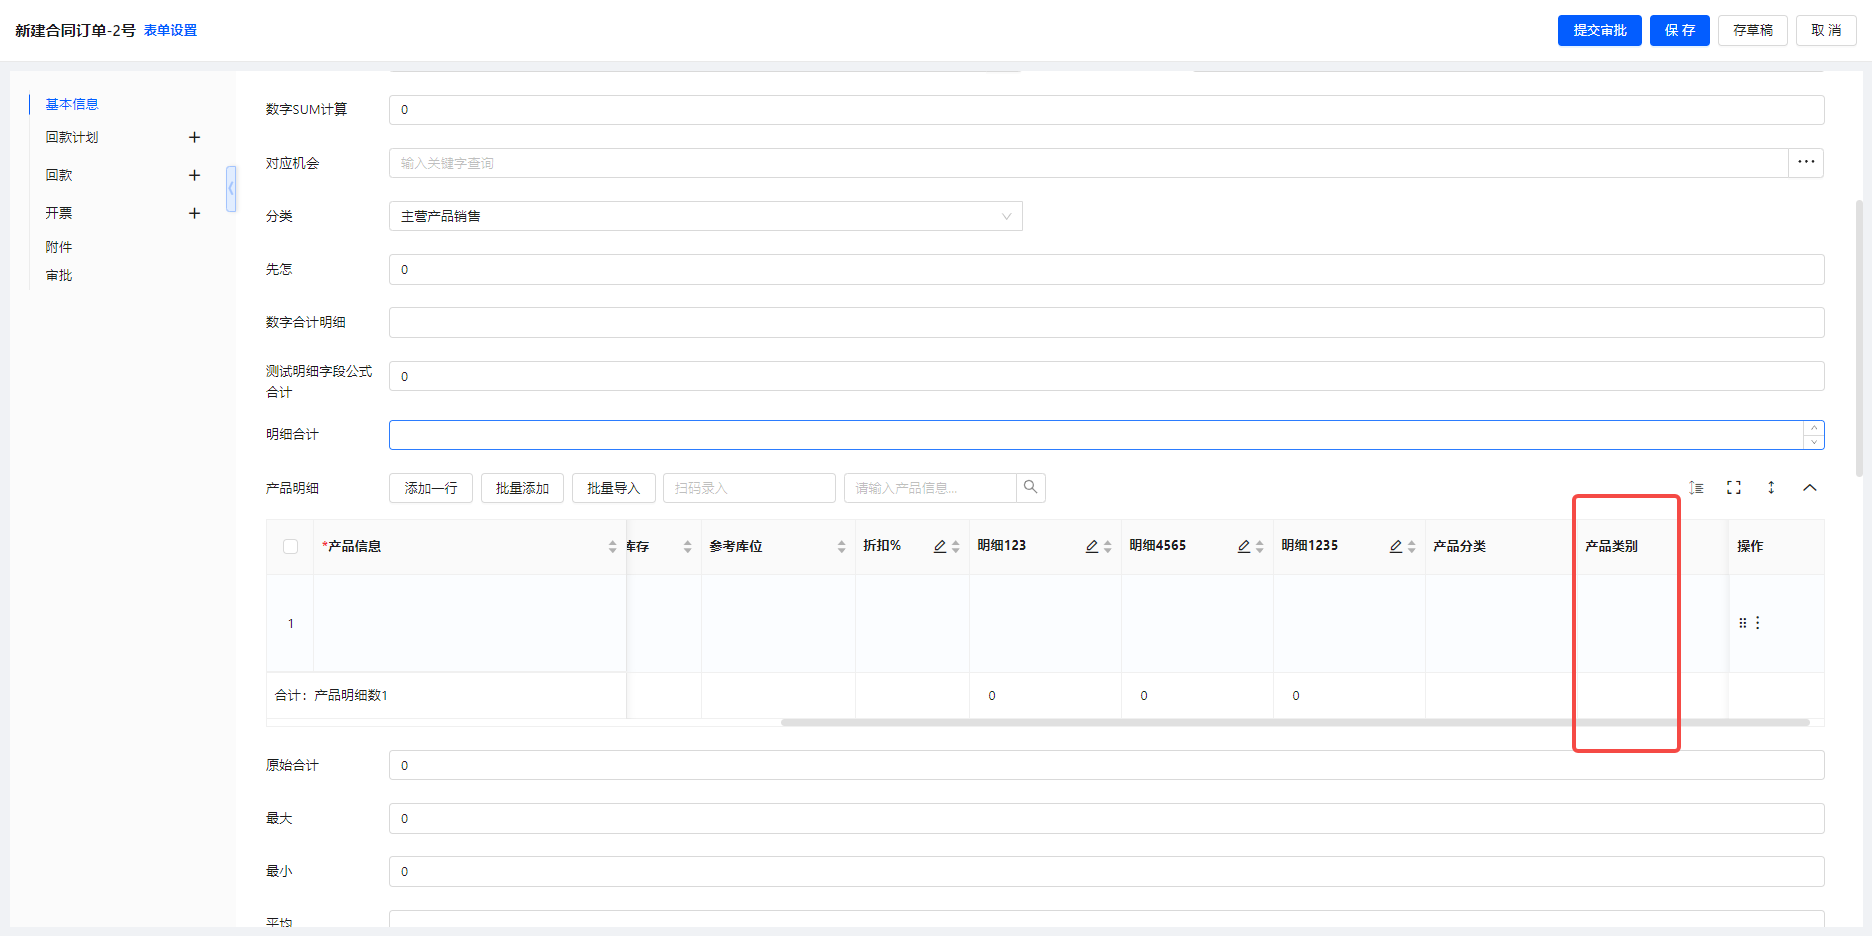Expand product table to fullscreen
The width and height of the screenshot is (1872, 936).
coord(1734,488)
